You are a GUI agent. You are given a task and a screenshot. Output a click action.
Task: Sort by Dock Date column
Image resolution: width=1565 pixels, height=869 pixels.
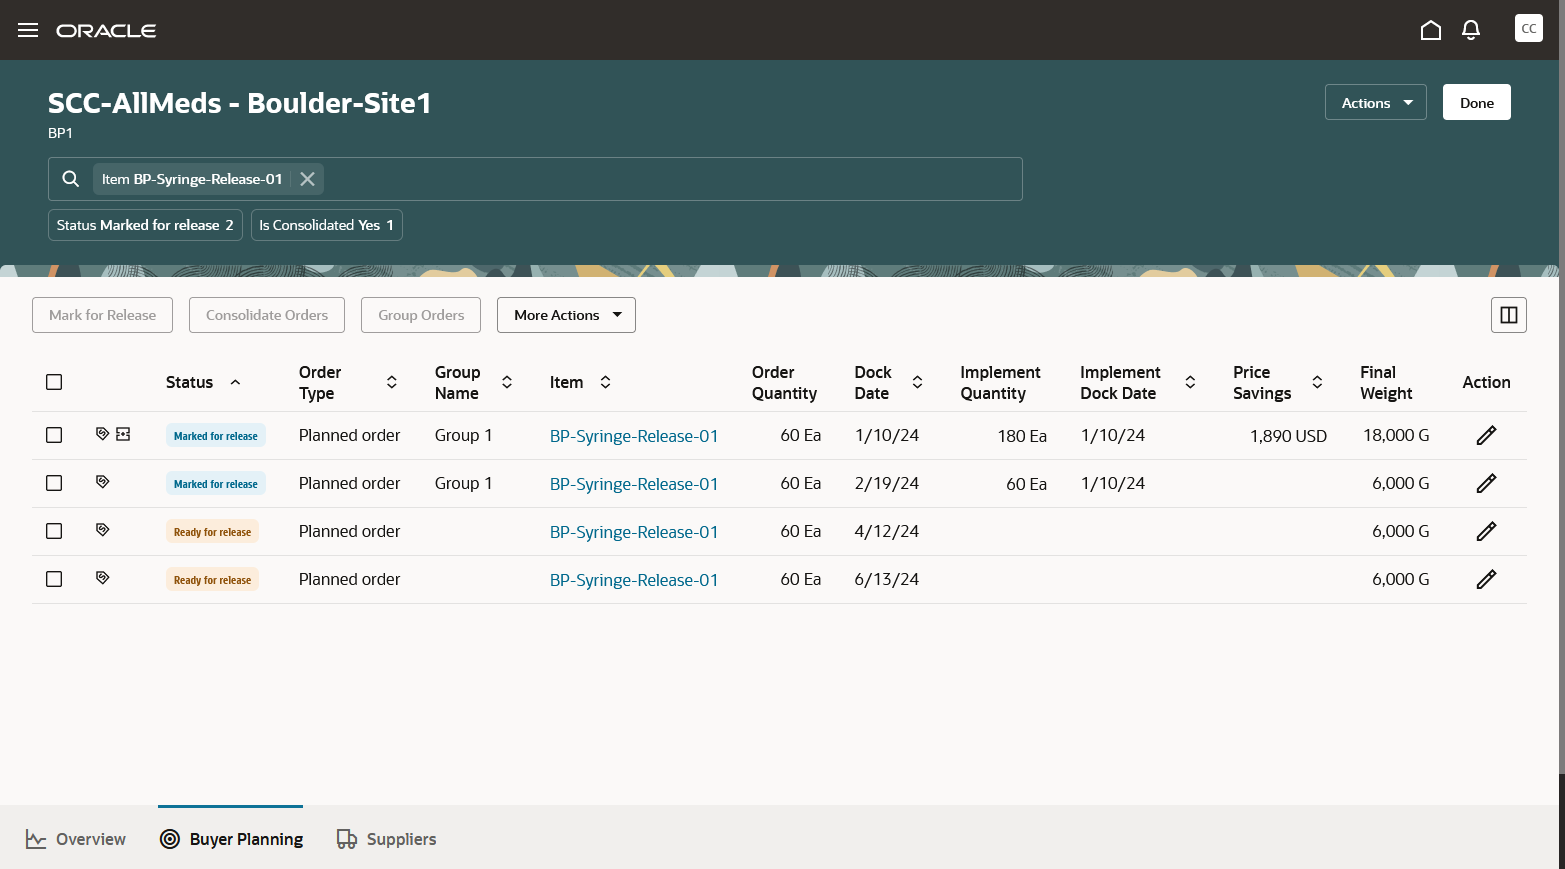click(x=918, y=382)
